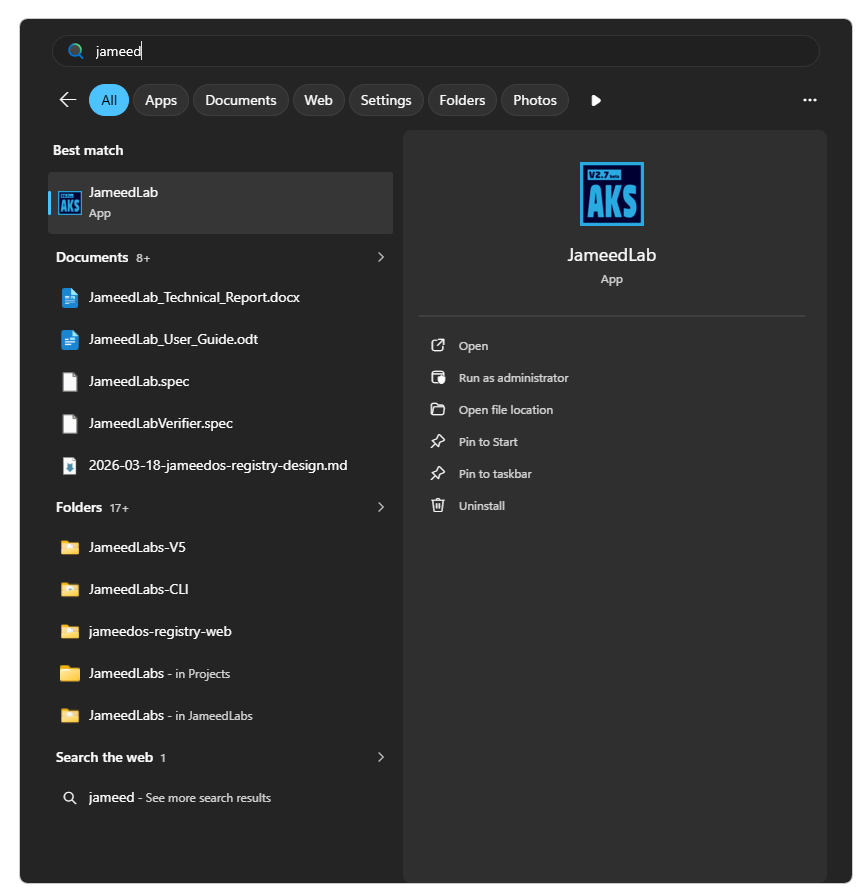The width and height of the screenshot is (867, 891).
Task: Open JameedLab app action
Action: pos(473,346)
